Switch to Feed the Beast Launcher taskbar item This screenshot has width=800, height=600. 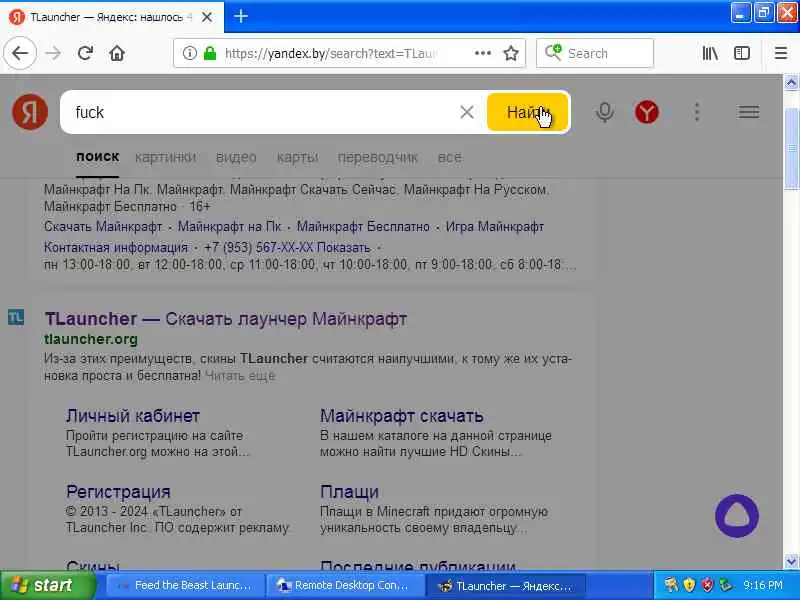click(186, 585)
